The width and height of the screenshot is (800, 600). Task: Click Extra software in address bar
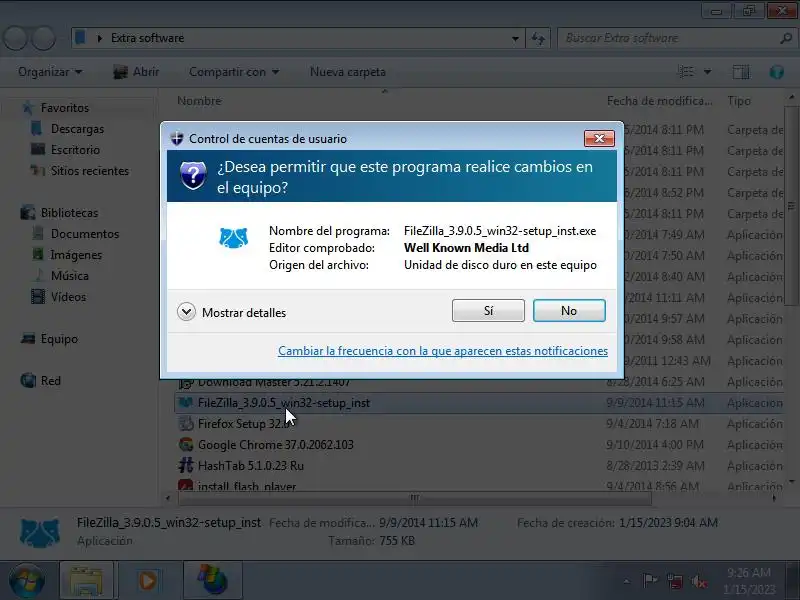(x=147, y=38)
